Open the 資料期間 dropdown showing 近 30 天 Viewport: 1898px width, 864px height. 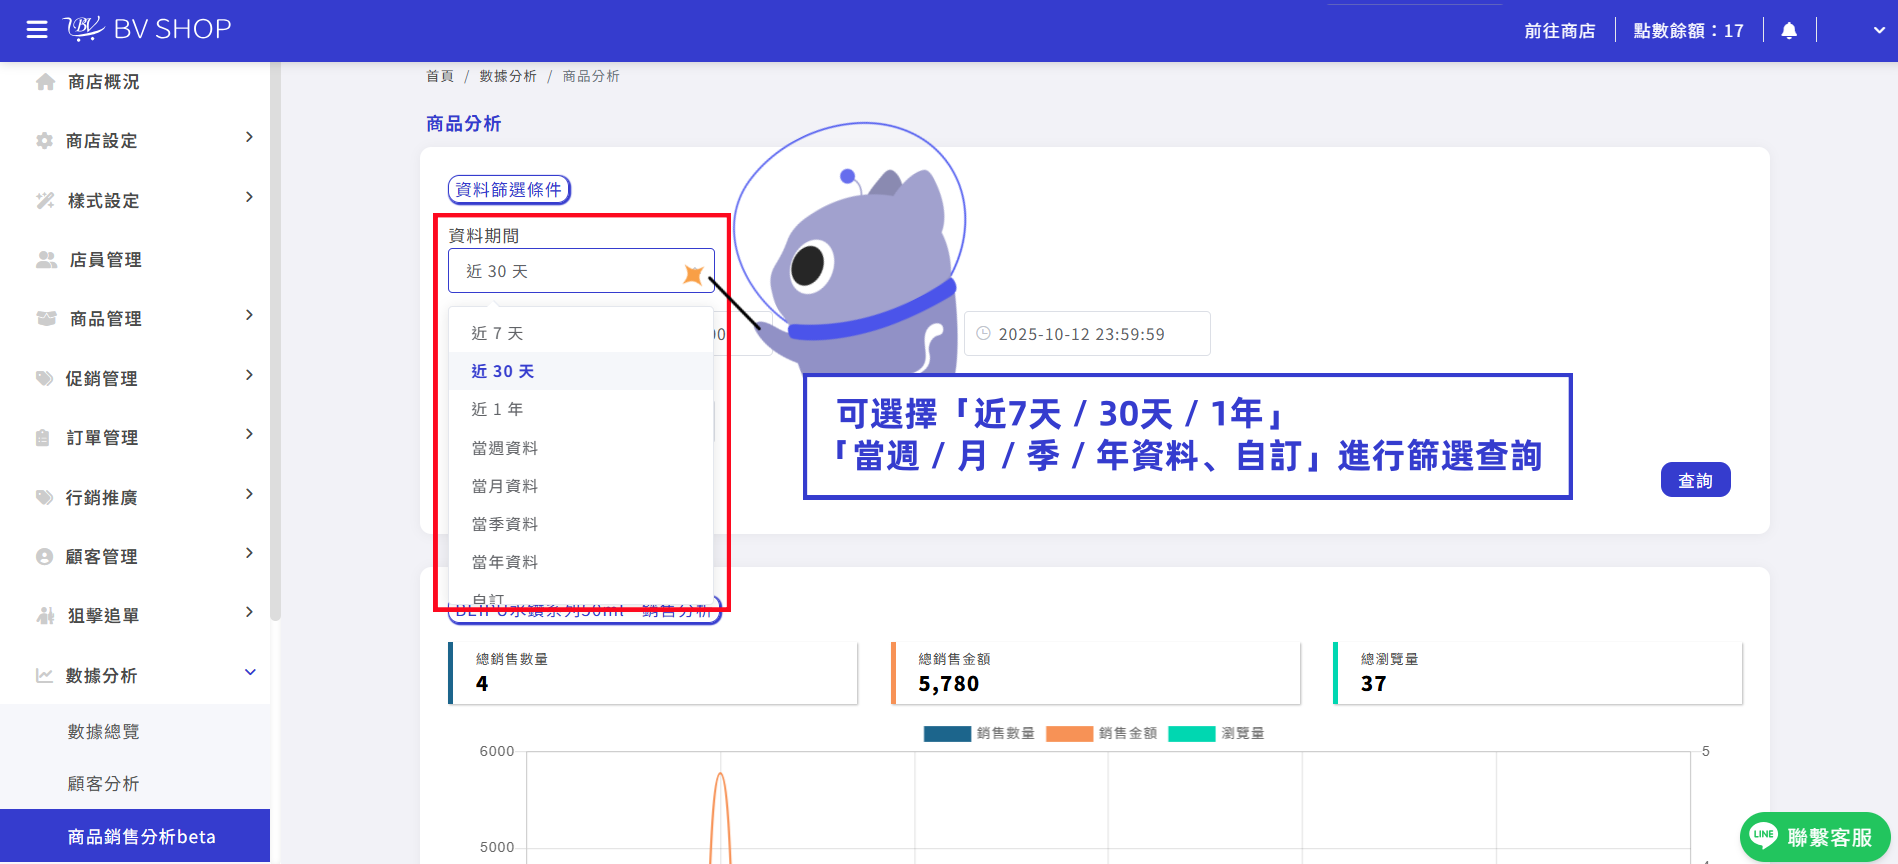[x=581, y=271]
